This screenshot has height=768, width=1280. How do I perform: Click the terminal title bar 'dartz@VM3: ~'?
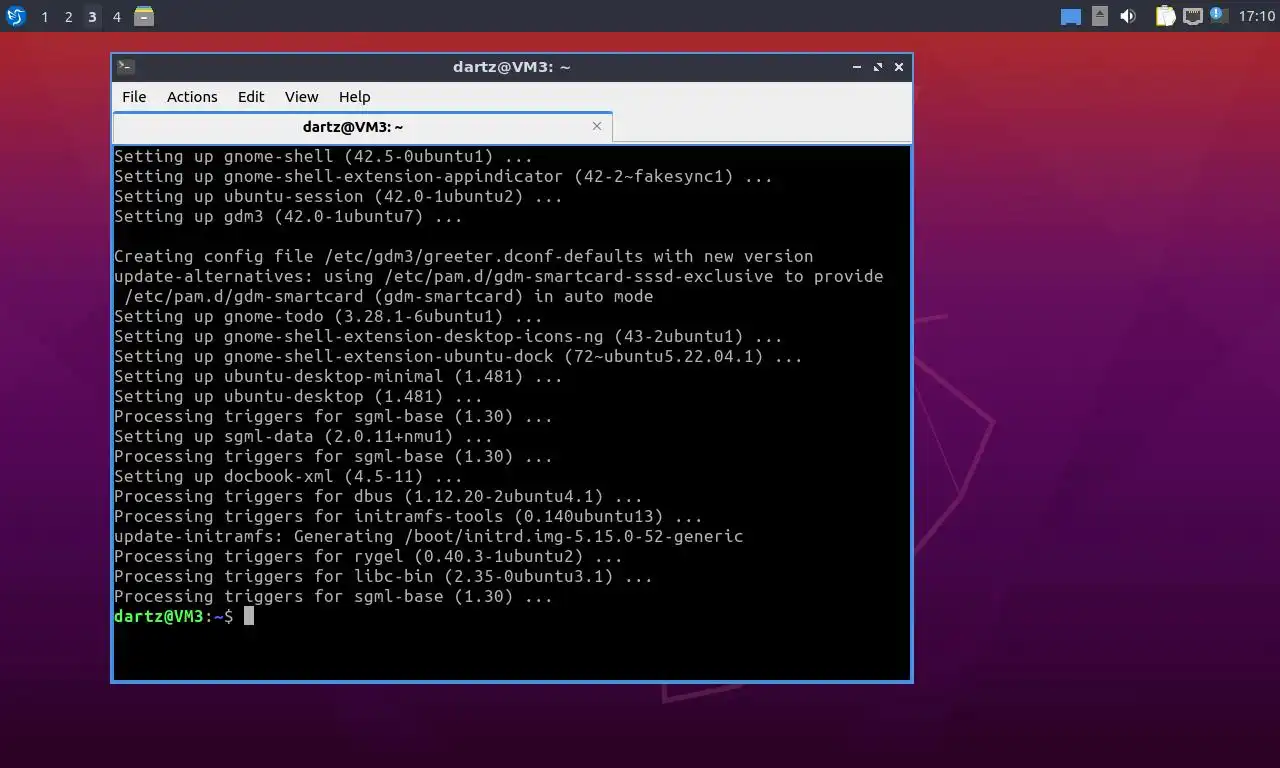[x=511, y=67]
